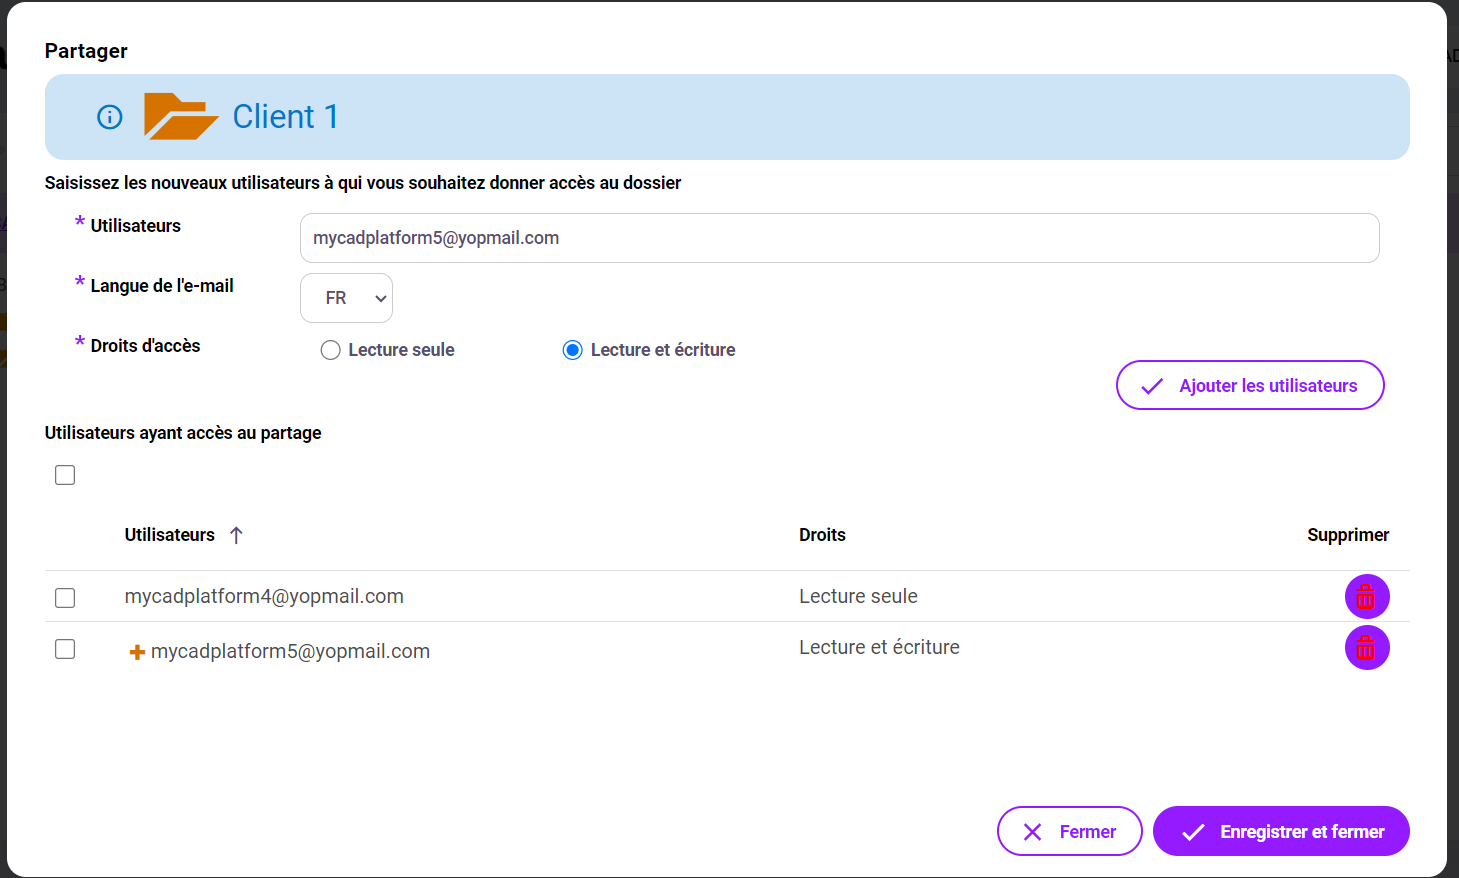Image resolution: width=1459 pixels, height=878 pixels.
Task: Open the Langue de l'e-mail dropdown
Action: click(x=346, y=298)
